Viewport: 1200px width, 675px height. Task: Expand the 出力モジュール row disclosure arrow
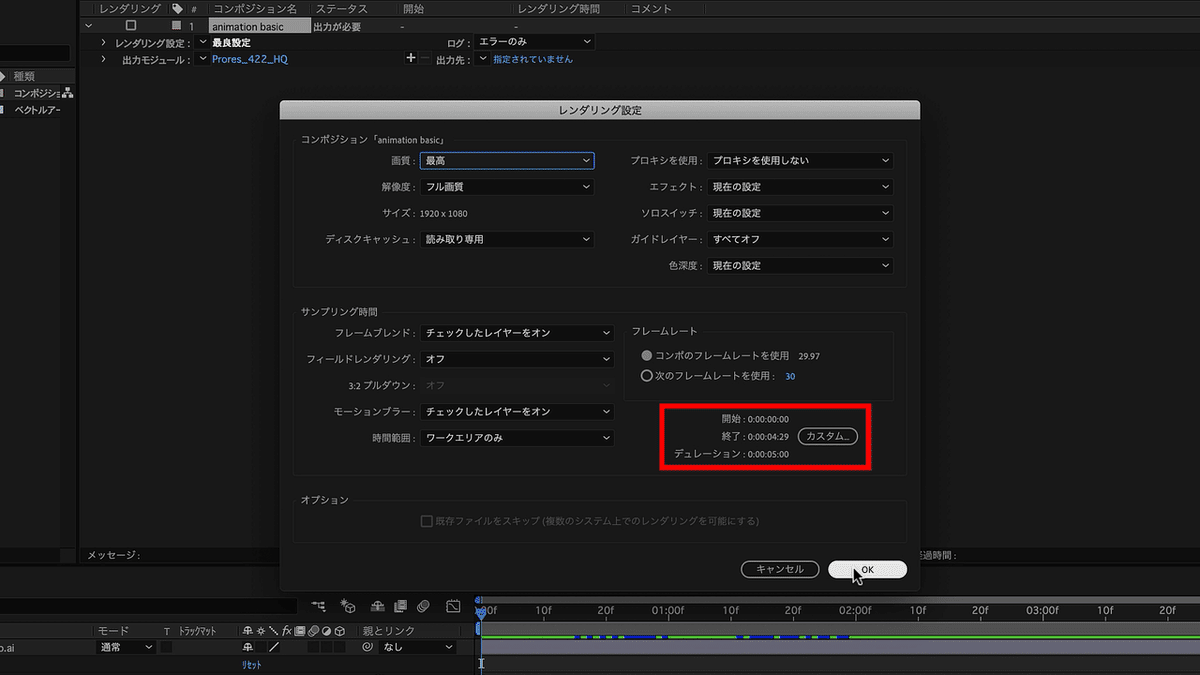(103, 60)
